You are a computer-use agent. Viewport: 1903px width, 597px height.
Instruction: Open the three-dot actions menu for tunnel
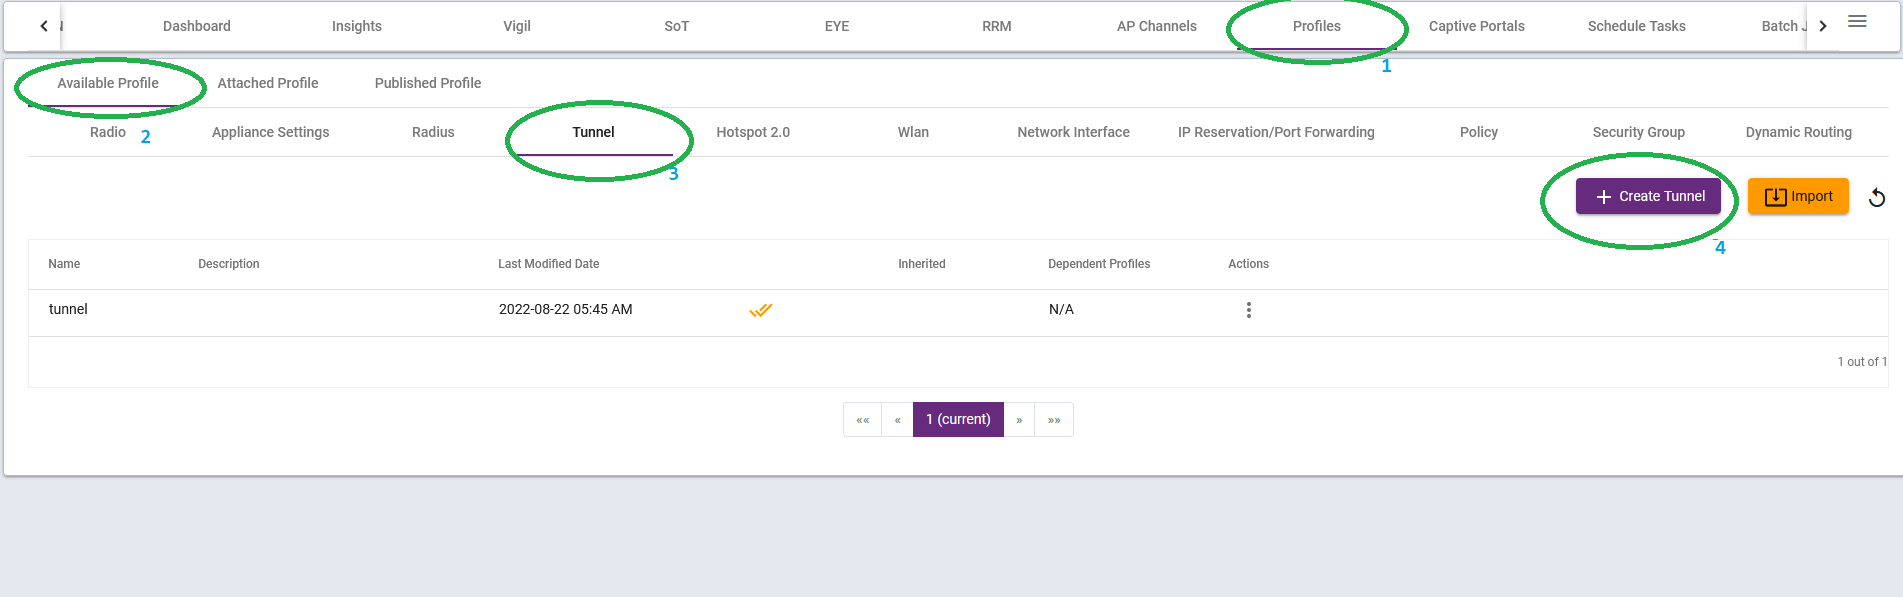[x=1248, y=310]
